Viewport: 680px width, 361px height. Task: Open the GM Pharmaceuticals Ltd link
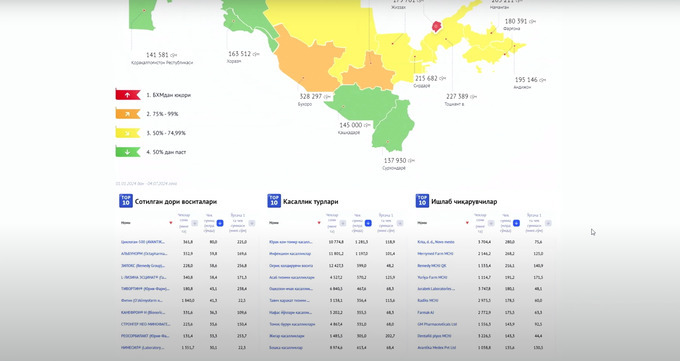pyautogui.click(x=437, y=324)
